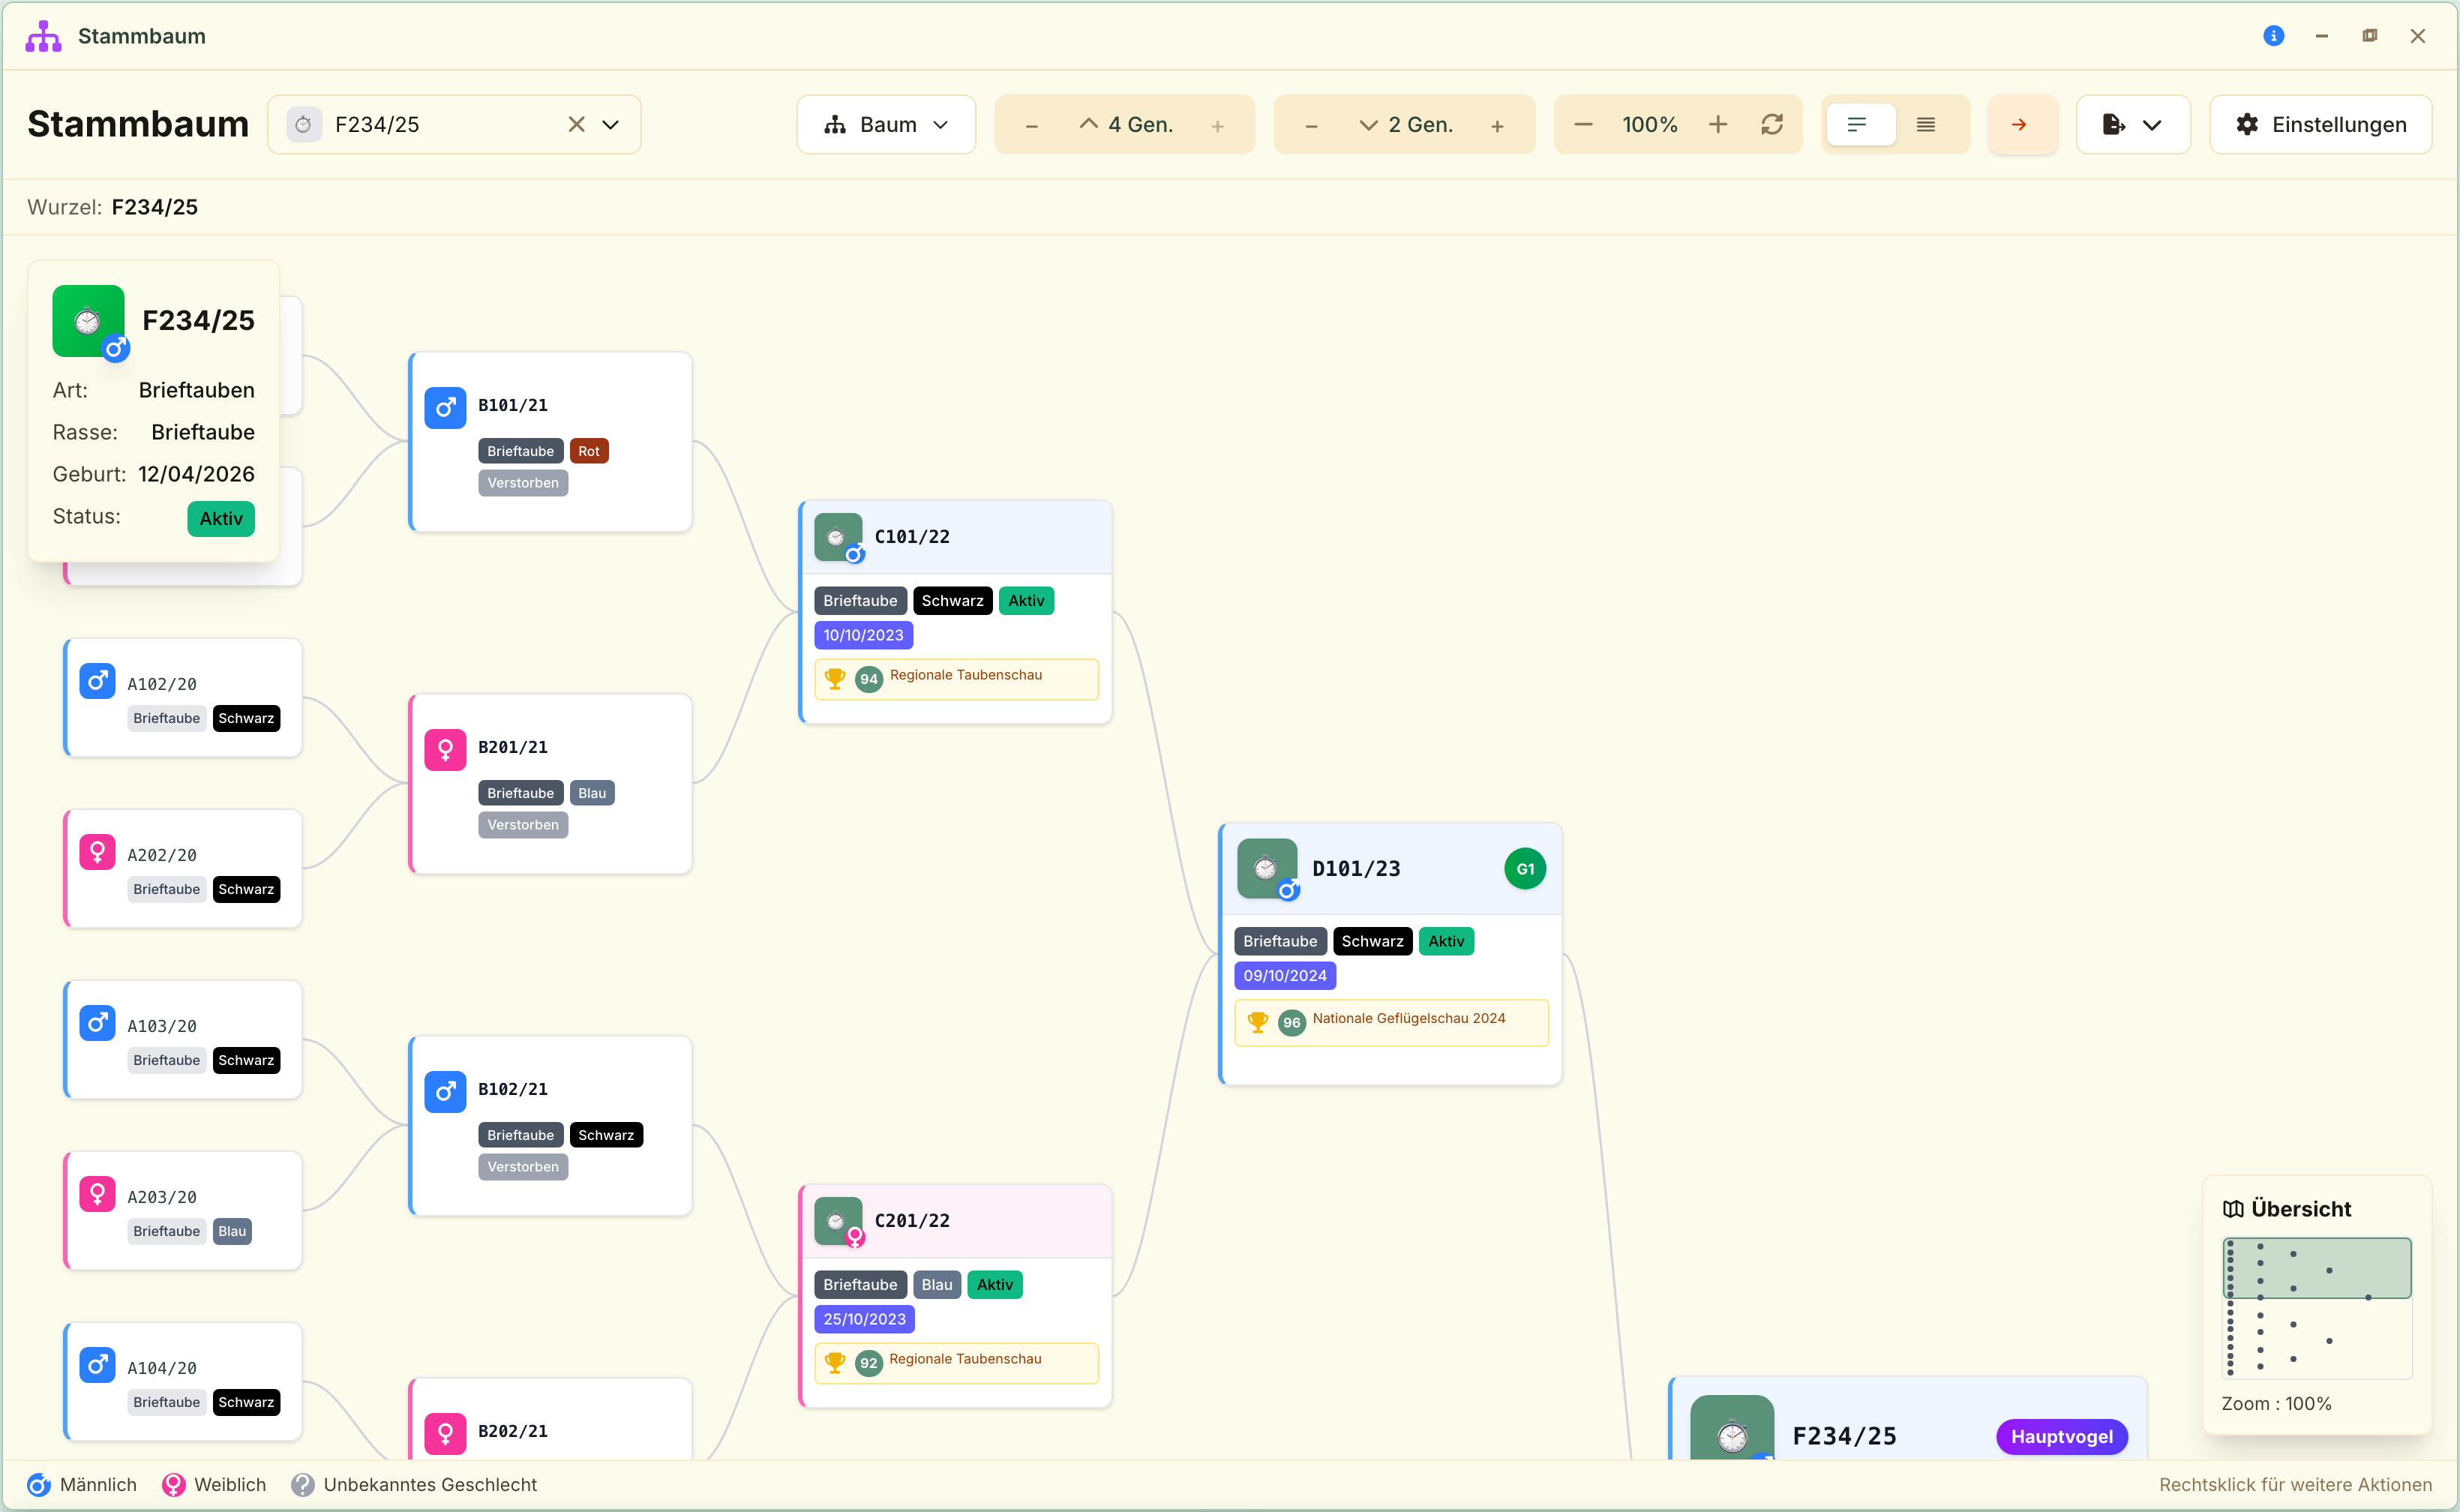The image size is (2460, 1512).
Task: Decrease ancestor generations below 4 Gen.
Action: (x=1032, y=125)
